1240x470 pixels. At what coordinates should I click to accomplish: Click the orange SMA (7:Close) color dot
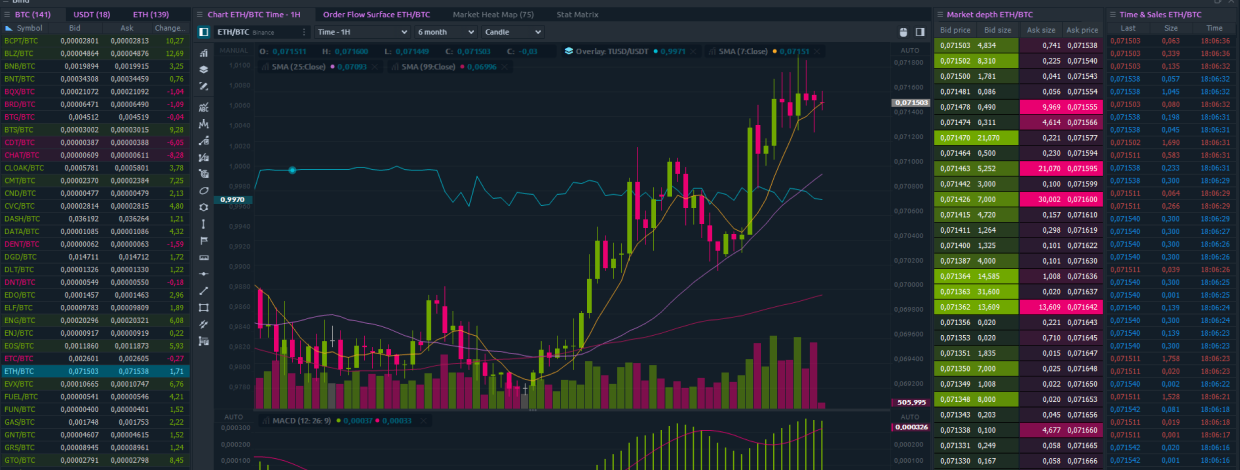775,51
